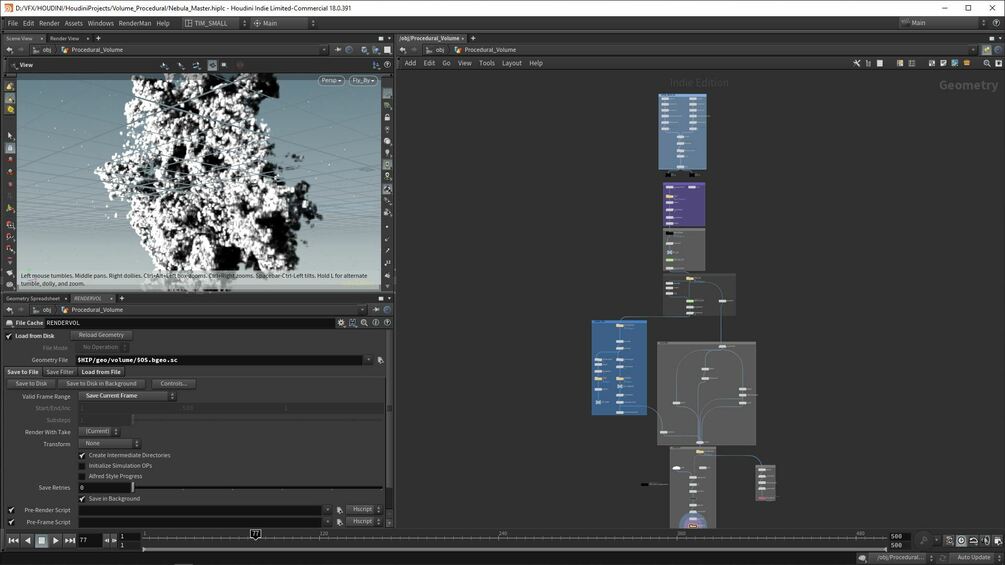The image size is (1005, 565).
Task: Toggle the Pre-Frame Script enable checkbox
Action: [x=11, y=522]
